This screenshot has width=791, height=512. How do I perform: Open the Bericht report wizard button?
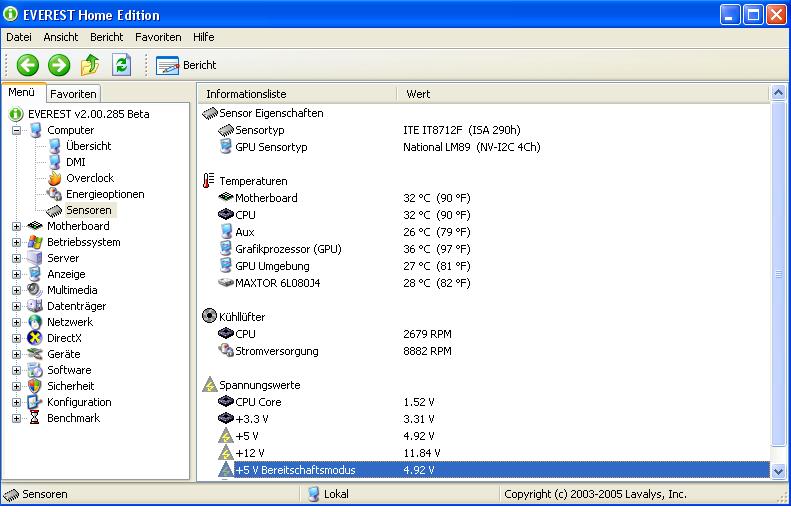click(186, 65)
